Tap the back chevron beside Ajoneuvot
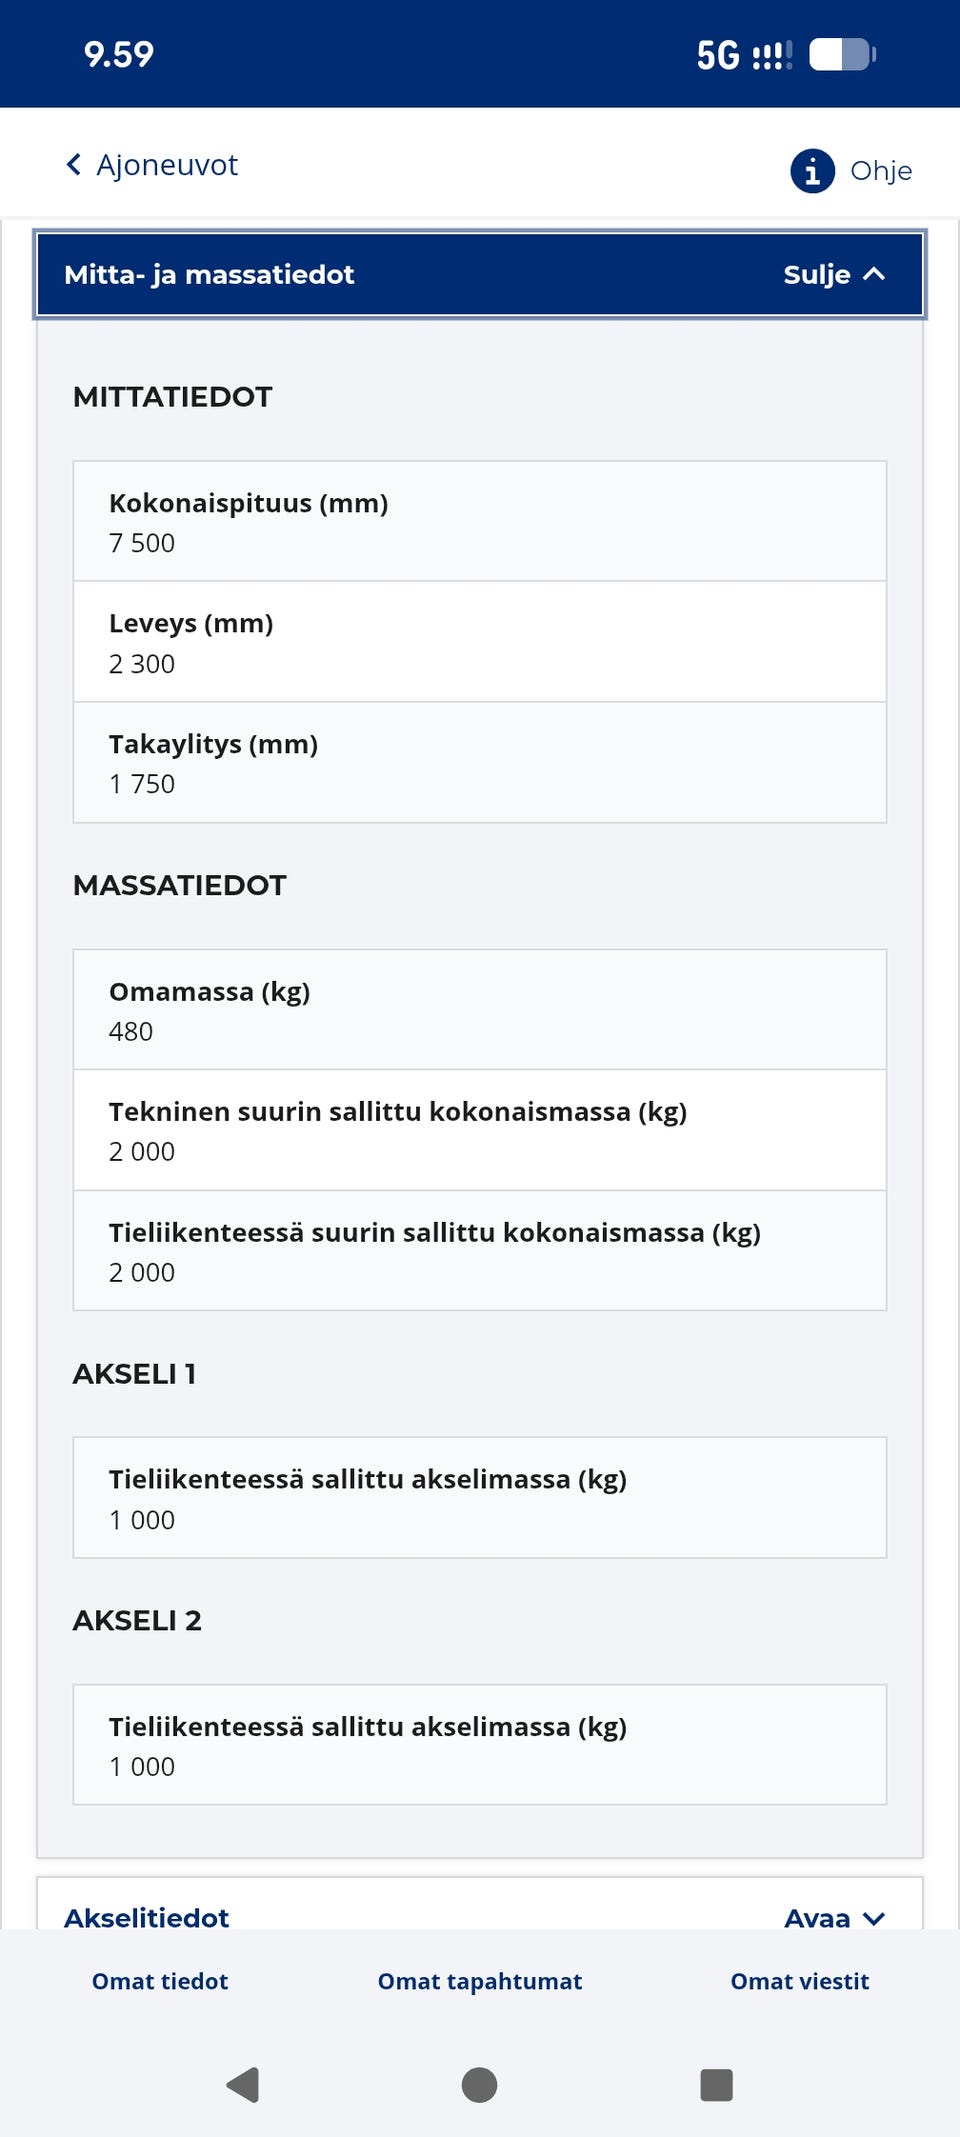This screenshot has height=2137, width=960. point(73,165)
